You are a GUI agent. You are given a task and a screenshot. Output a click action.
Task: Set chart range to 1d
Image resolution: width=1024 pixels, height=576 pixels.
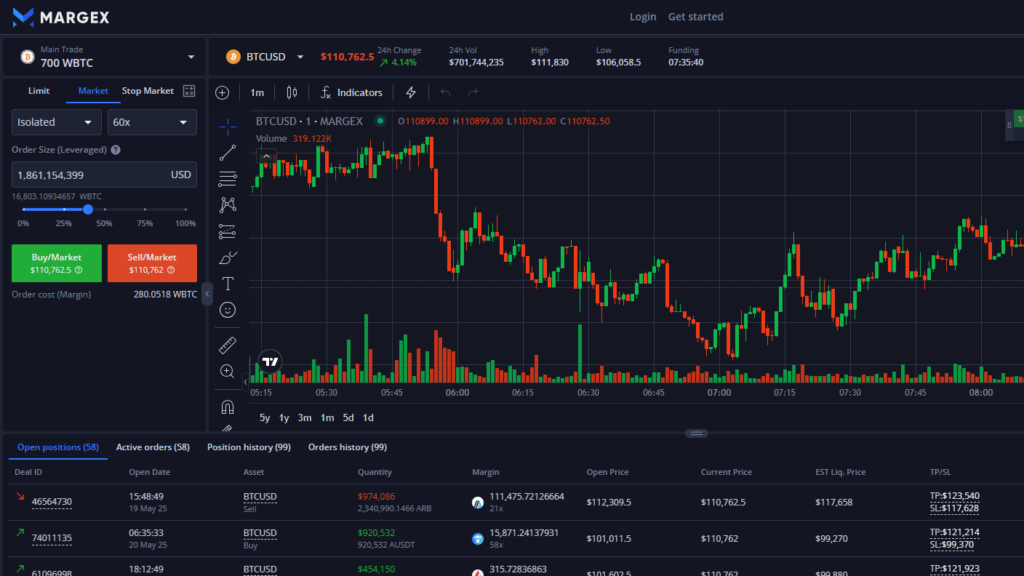pyautogui.click(x=368, y=418)
